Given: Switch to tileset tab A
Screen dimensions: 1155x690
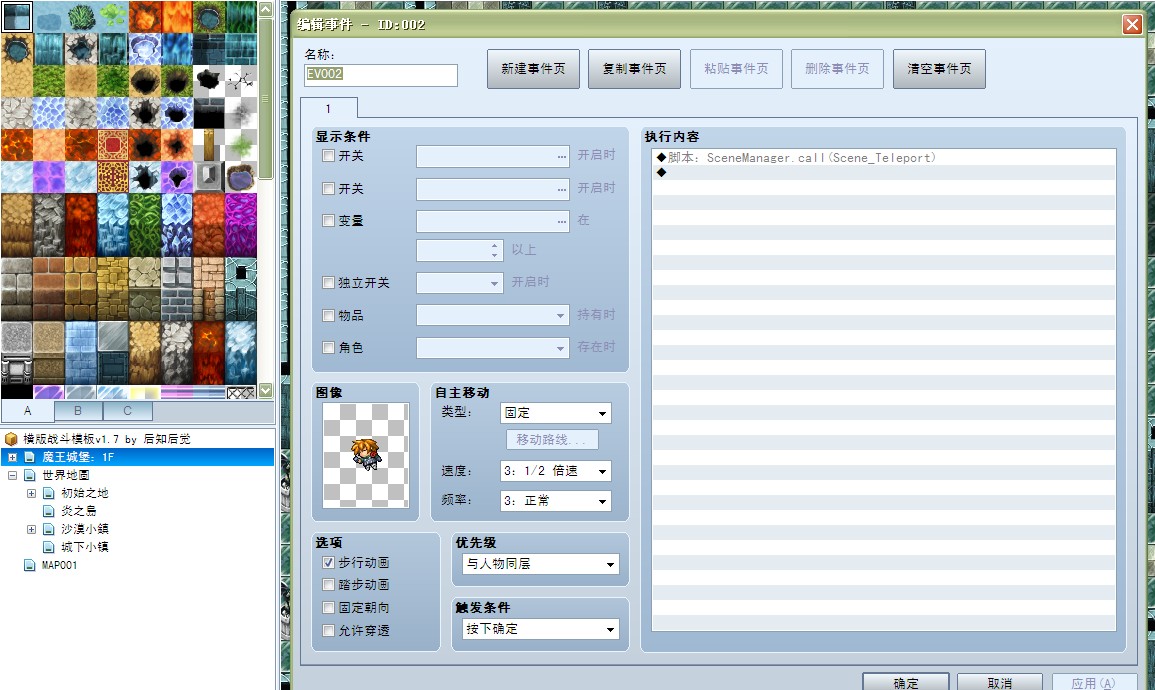Looking at the screenshot, I should click(28, 411).
